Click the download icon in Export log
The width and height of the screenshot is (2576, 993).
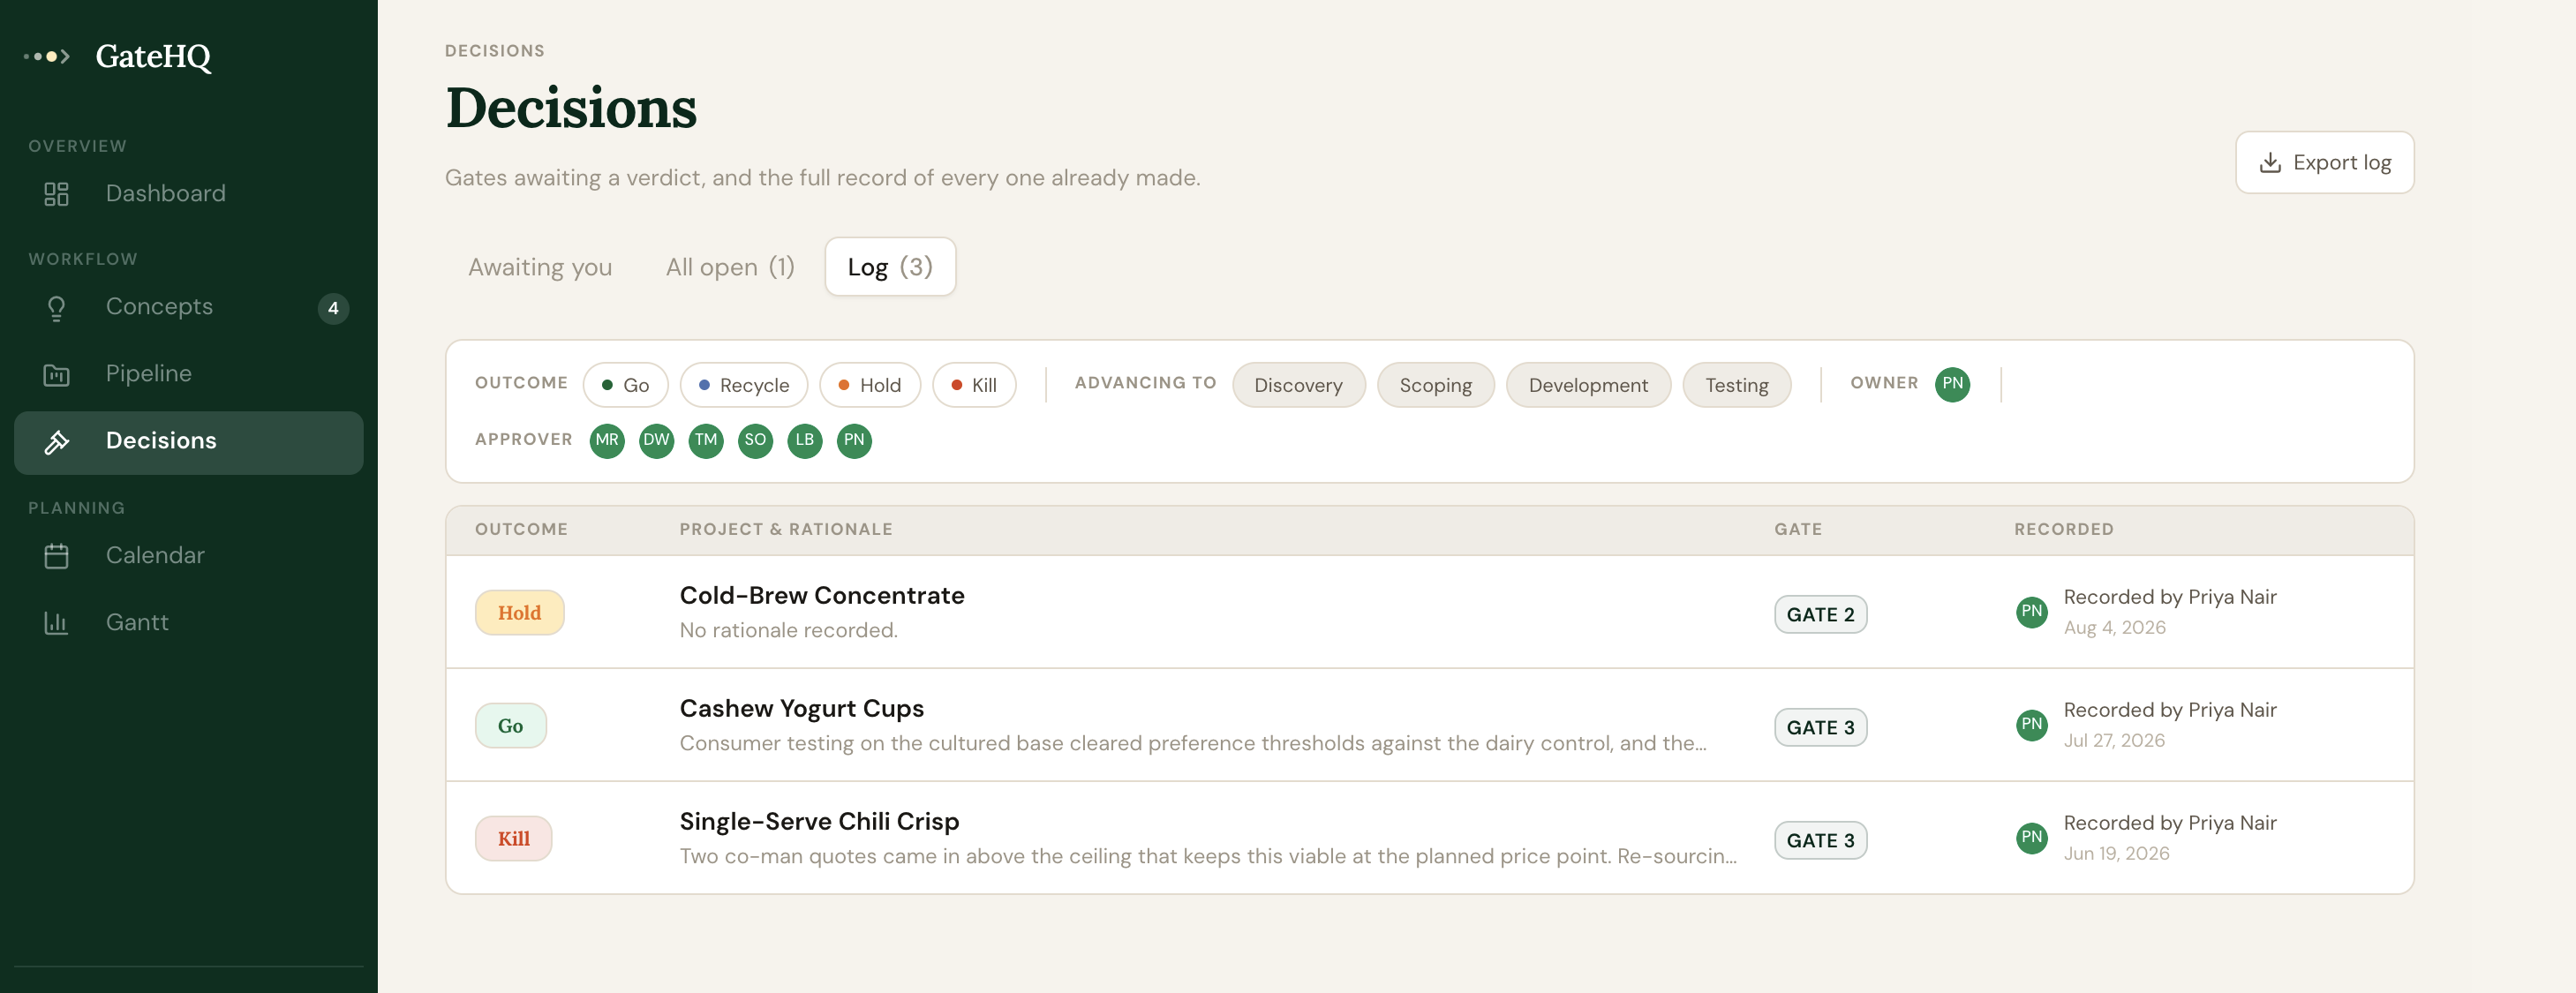point(2270,163)
